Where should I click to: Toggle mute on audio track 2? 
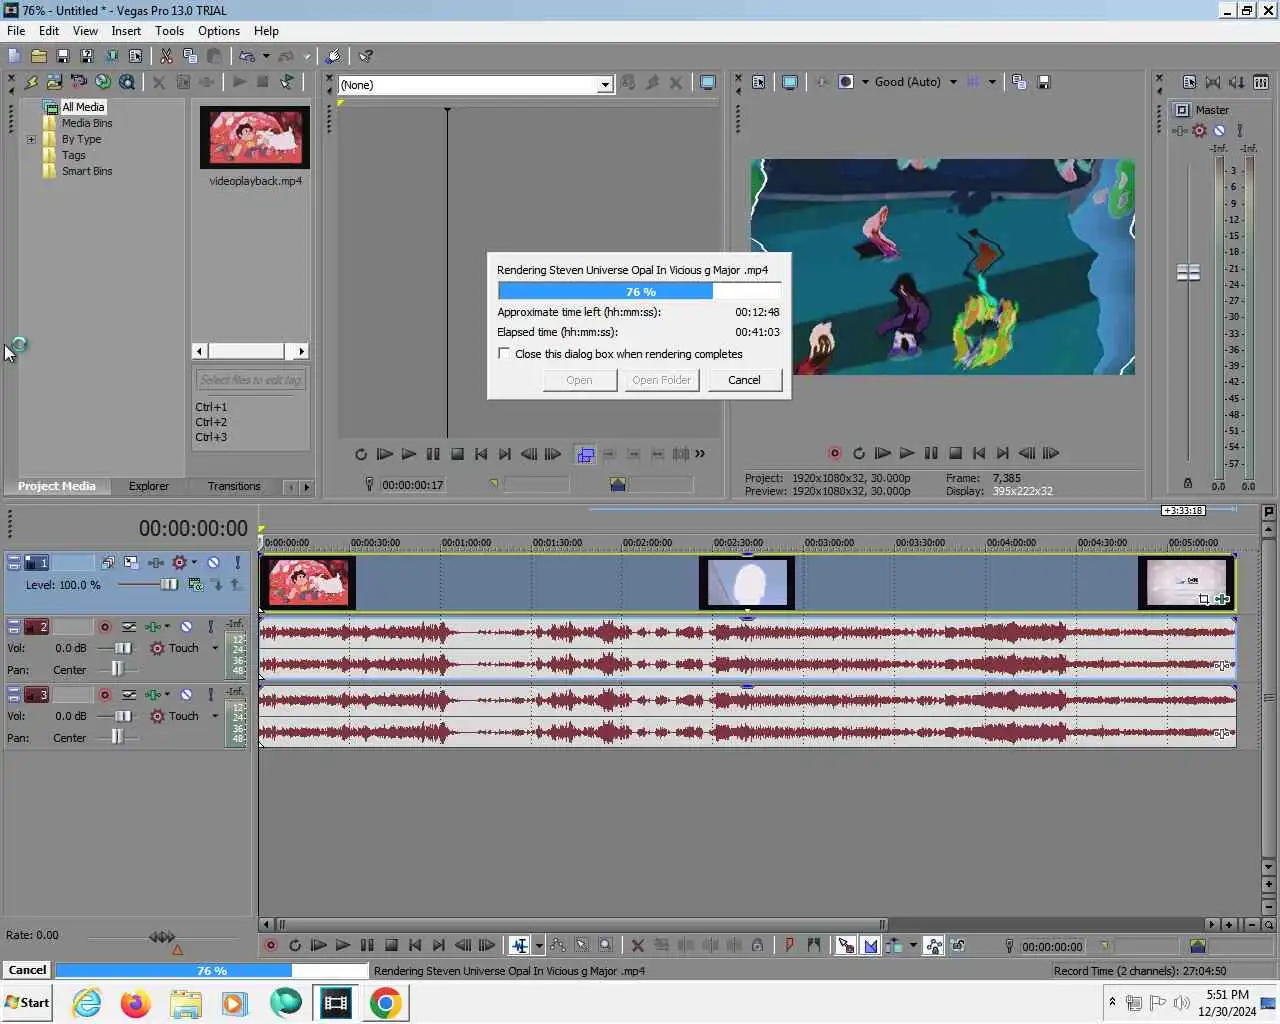click(186, 627)
